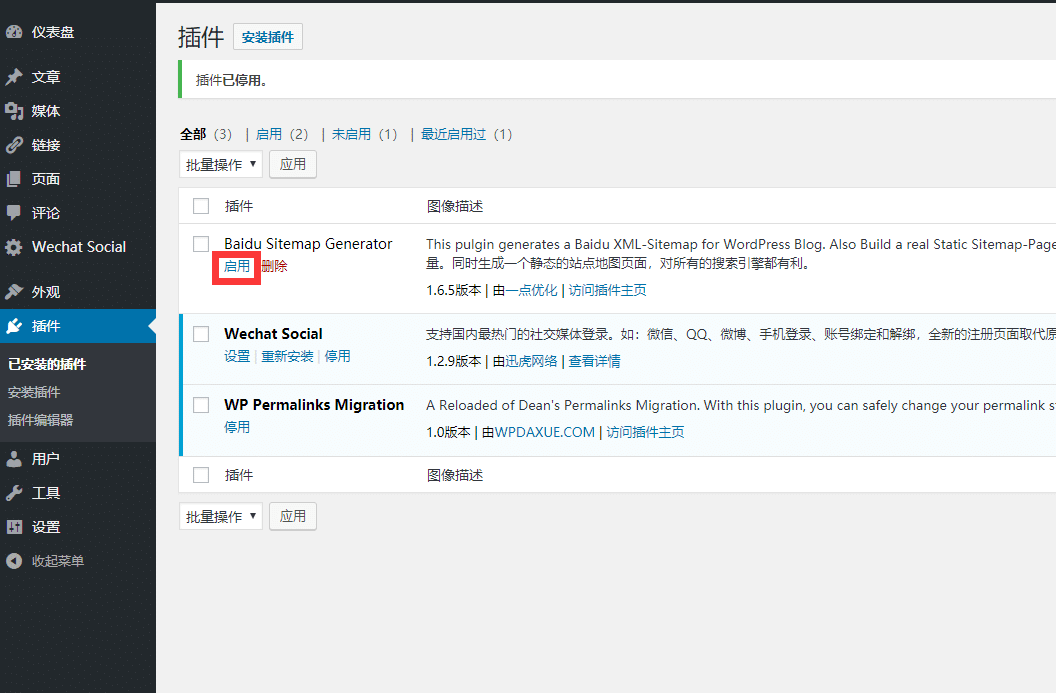Select the 文章 posts icon

point(15,76)
